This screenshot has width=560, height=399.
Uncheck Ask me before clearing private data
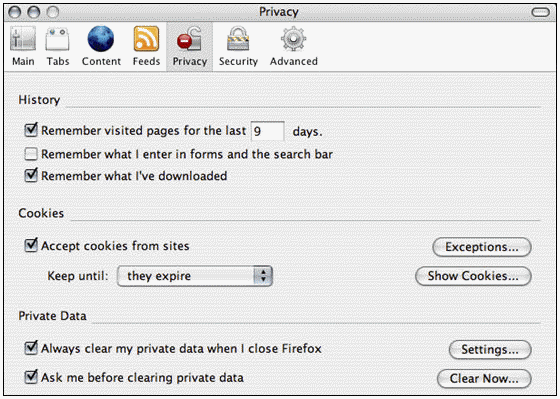click(x=31, y=377)
